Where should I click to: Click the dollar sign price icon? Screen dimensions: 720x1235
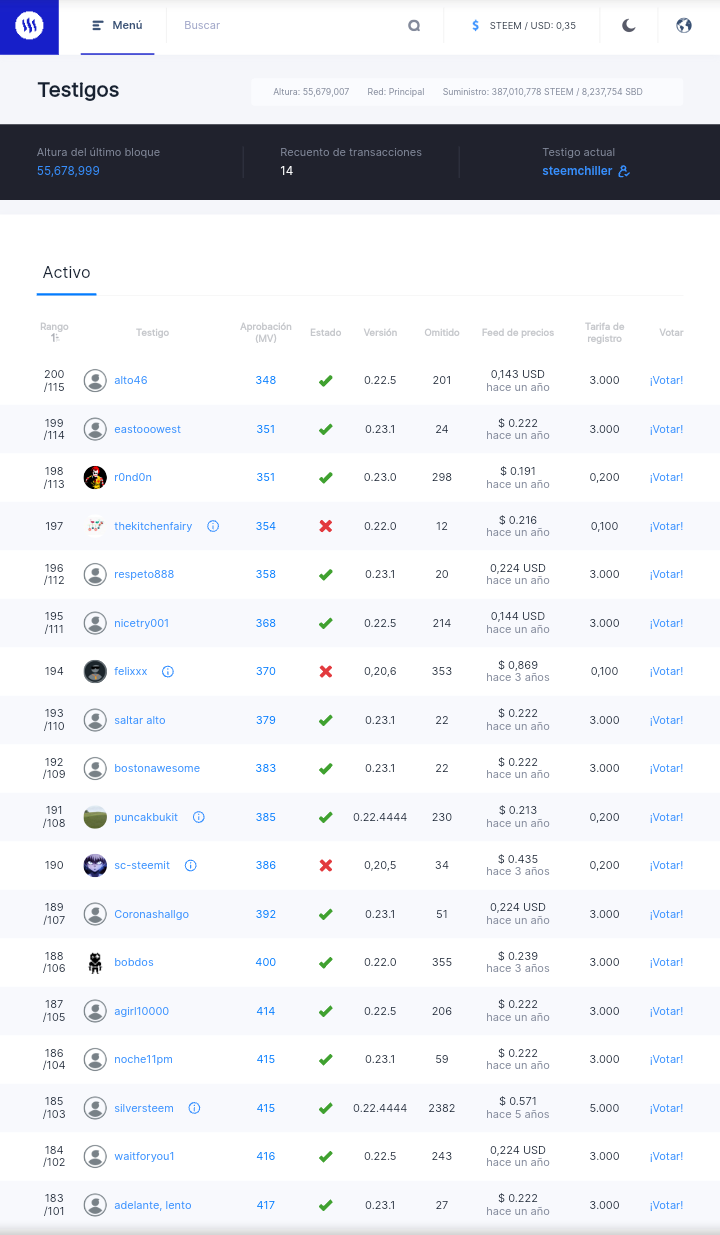pos(476,26)
